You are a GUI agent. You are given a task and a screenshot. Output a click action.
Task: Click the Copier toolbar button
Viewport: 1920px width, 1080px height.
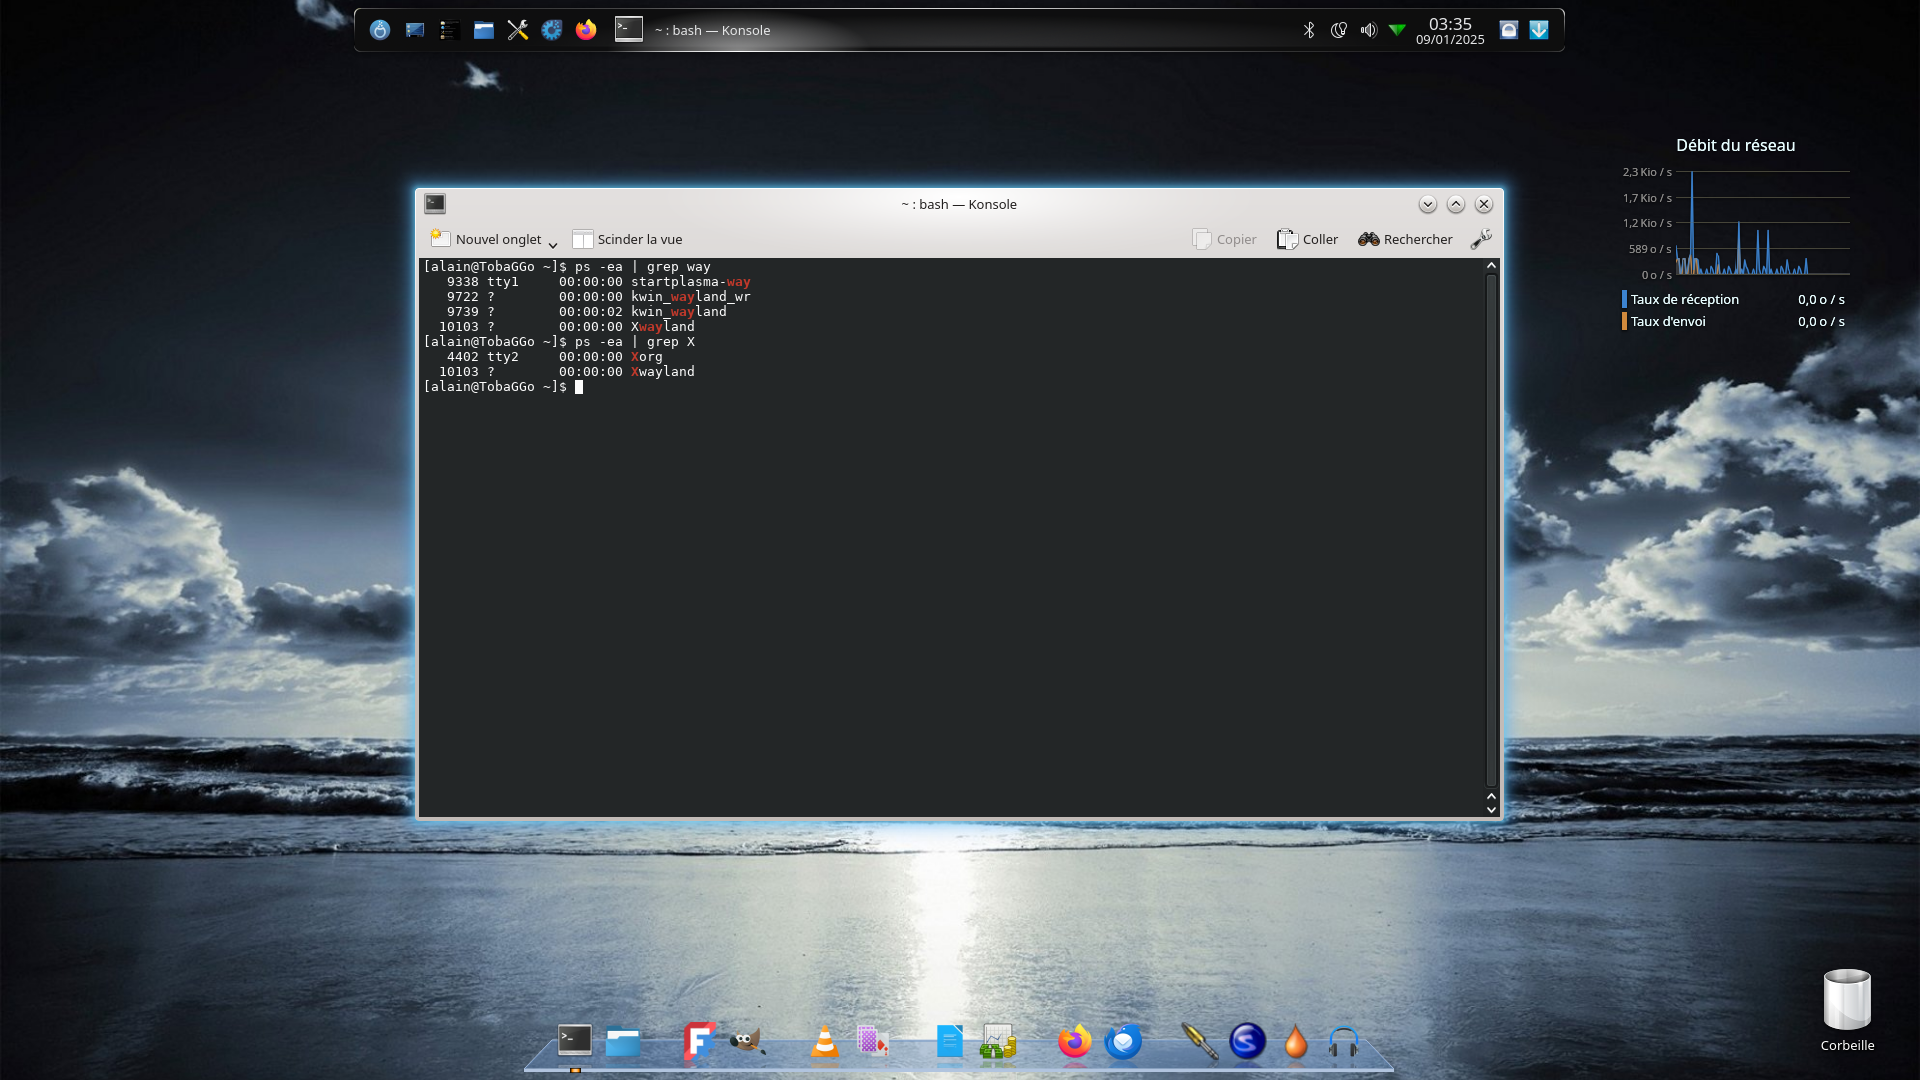coord(1224,239)
